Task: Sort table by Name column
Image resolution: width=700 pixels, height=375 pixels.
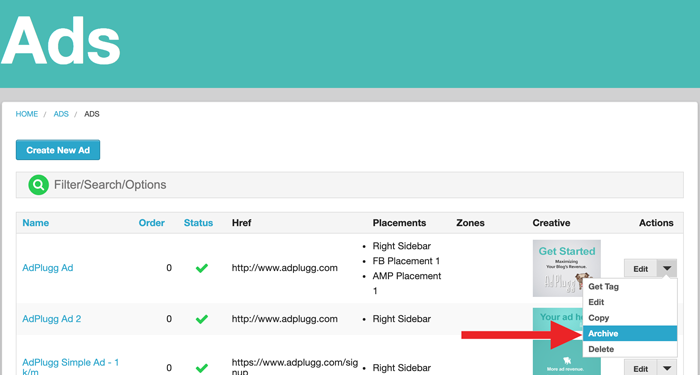Action: tap(36, 223)
